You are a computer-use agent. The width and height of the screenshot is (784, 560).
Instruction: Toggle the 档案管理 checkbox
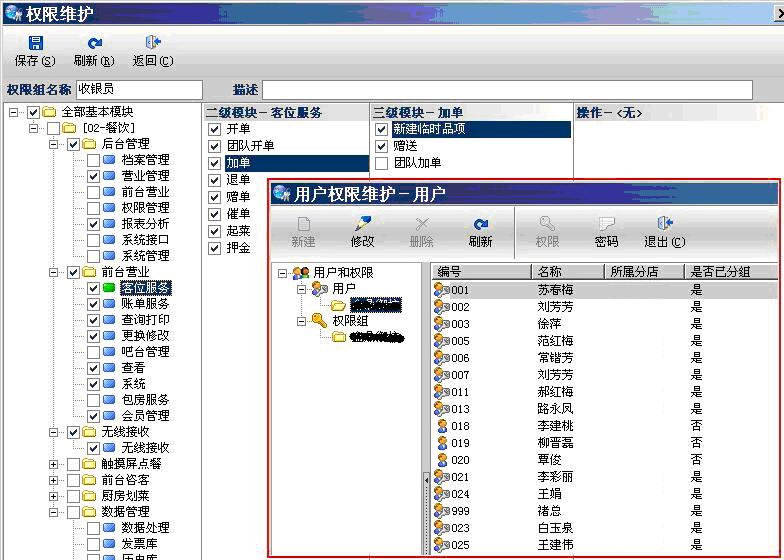(x=93, y=160)
